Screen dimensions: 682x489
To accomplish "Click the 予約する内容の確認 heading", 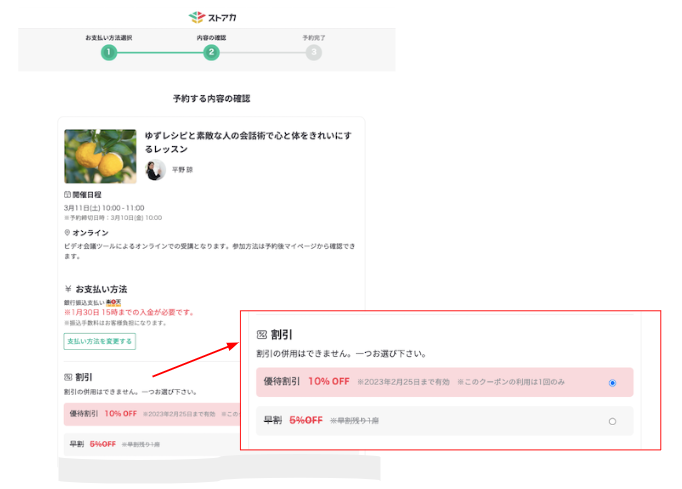I will [x=211, y=99].
